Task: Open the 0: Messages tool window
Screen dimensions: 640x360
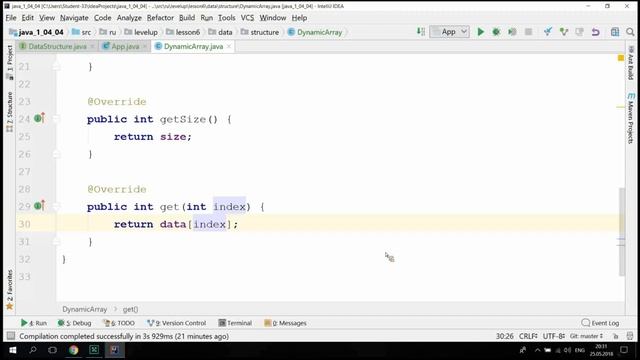Action: 285,323
